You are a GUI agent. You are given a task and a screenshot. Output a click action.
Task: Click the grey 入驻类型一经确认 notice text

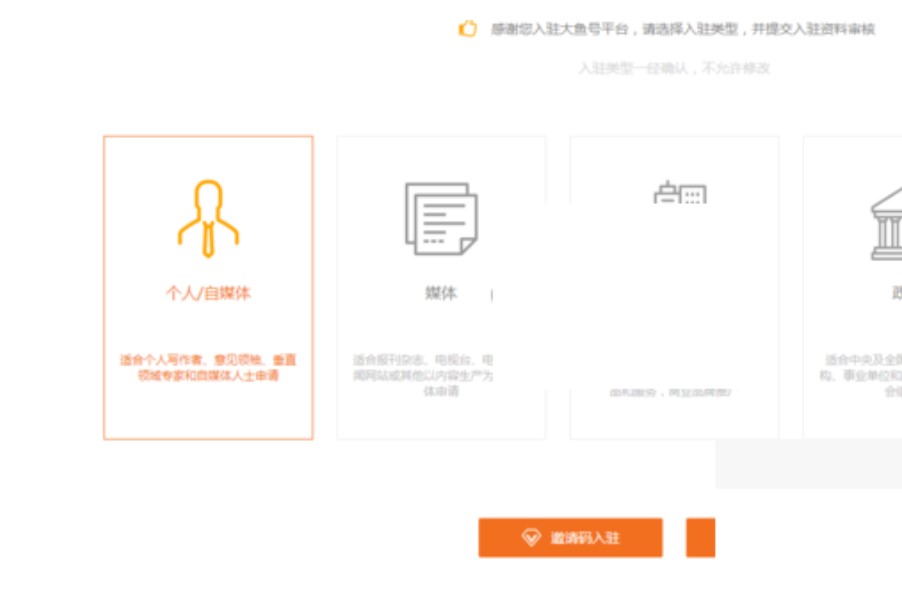(x=674, y=68)
